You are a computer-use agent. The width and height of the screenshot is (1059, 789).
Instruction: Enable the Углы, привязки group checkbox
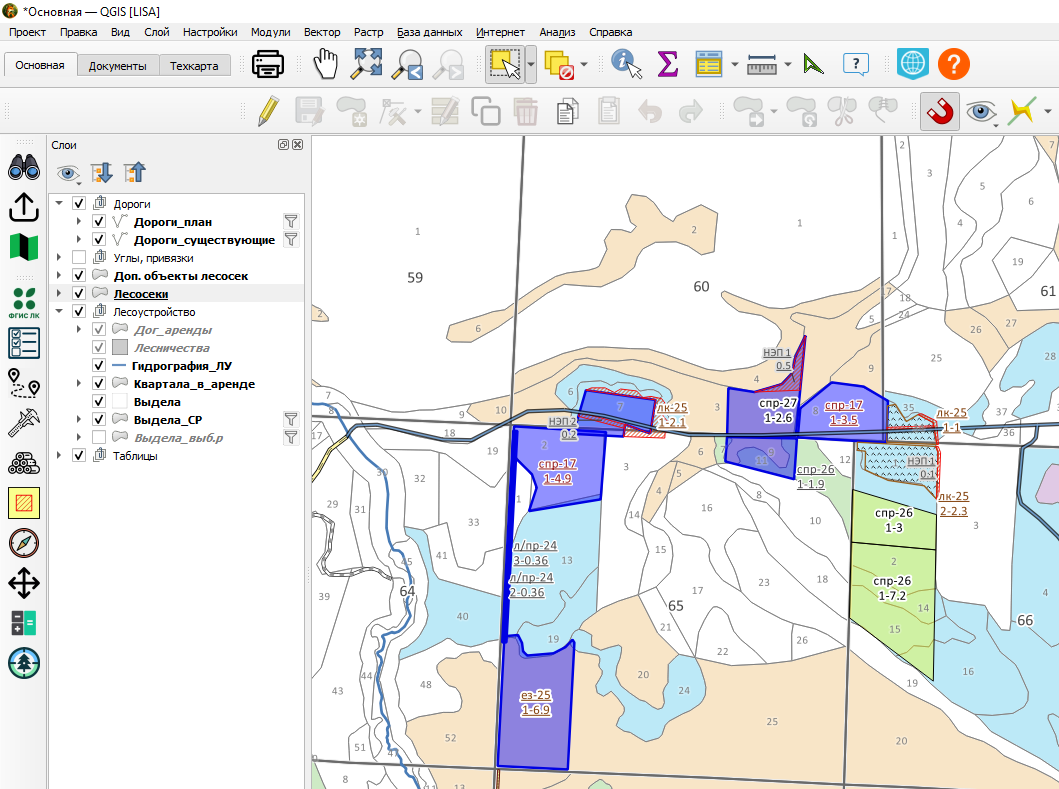(79, 257)
